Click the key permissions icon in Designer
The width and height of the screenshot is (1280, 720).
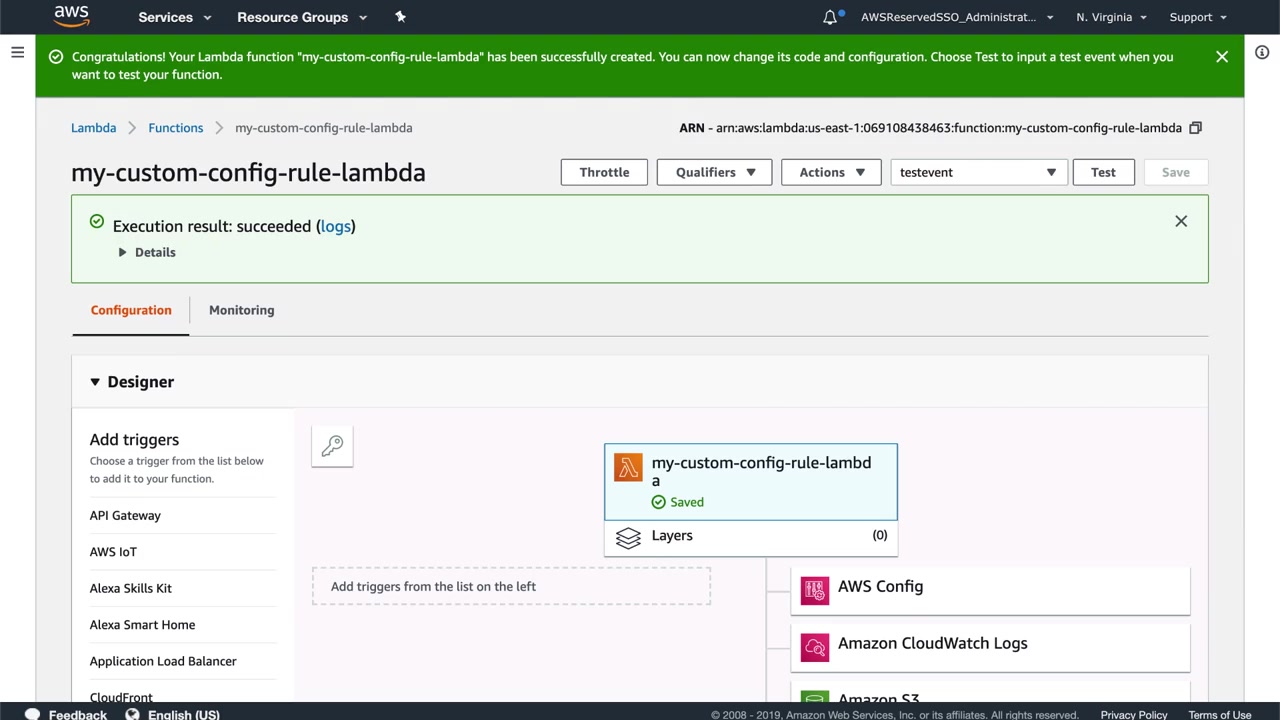pyautogui.click(x=332, y=446)
